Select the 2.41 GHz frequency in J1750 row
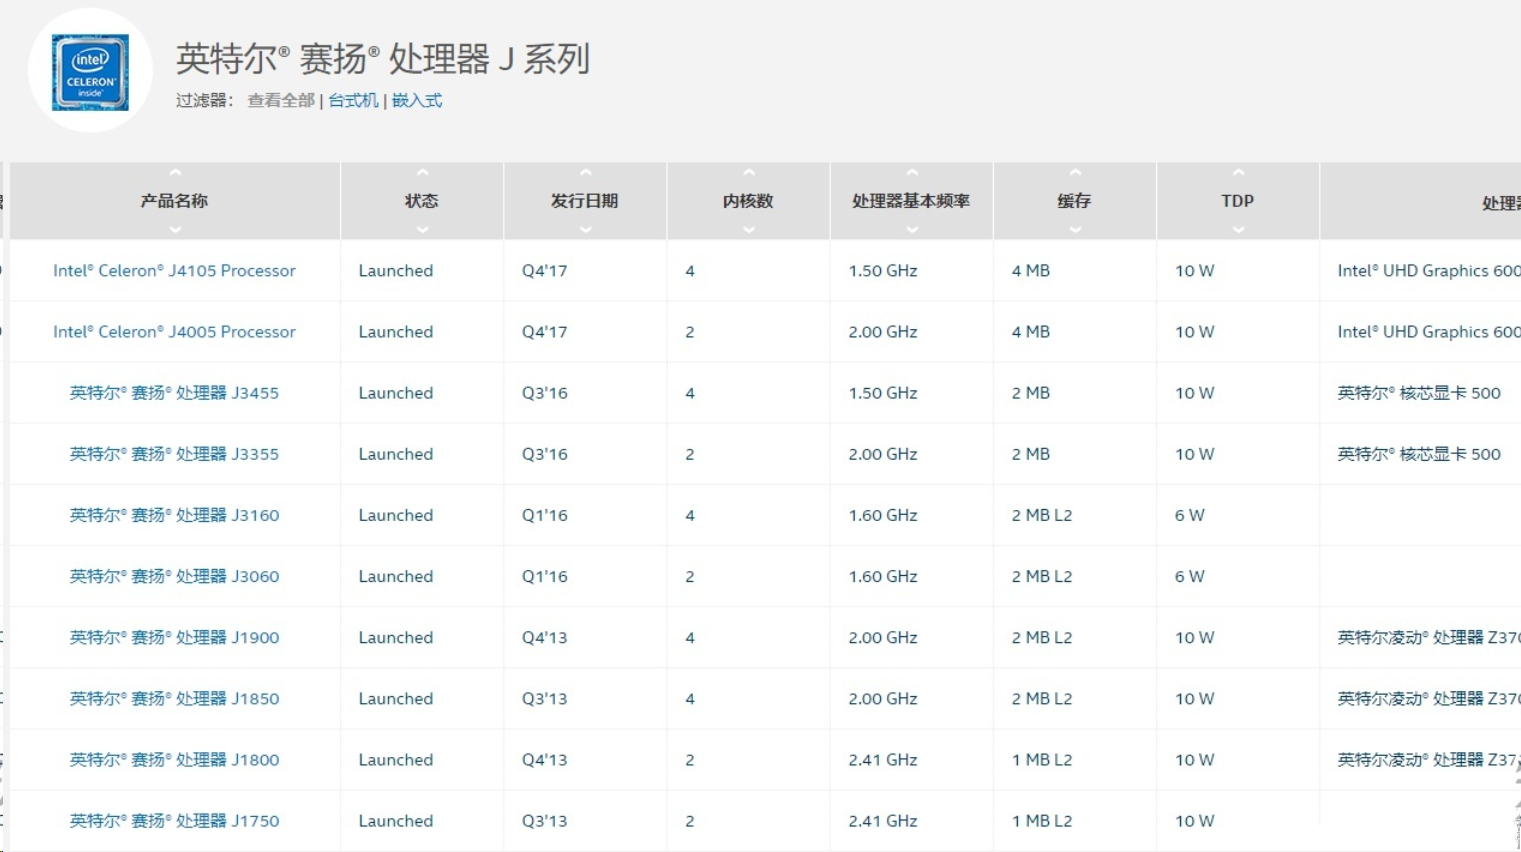Screen dimensions: 1521x852 pyautogui.click(x=883, y=820)
